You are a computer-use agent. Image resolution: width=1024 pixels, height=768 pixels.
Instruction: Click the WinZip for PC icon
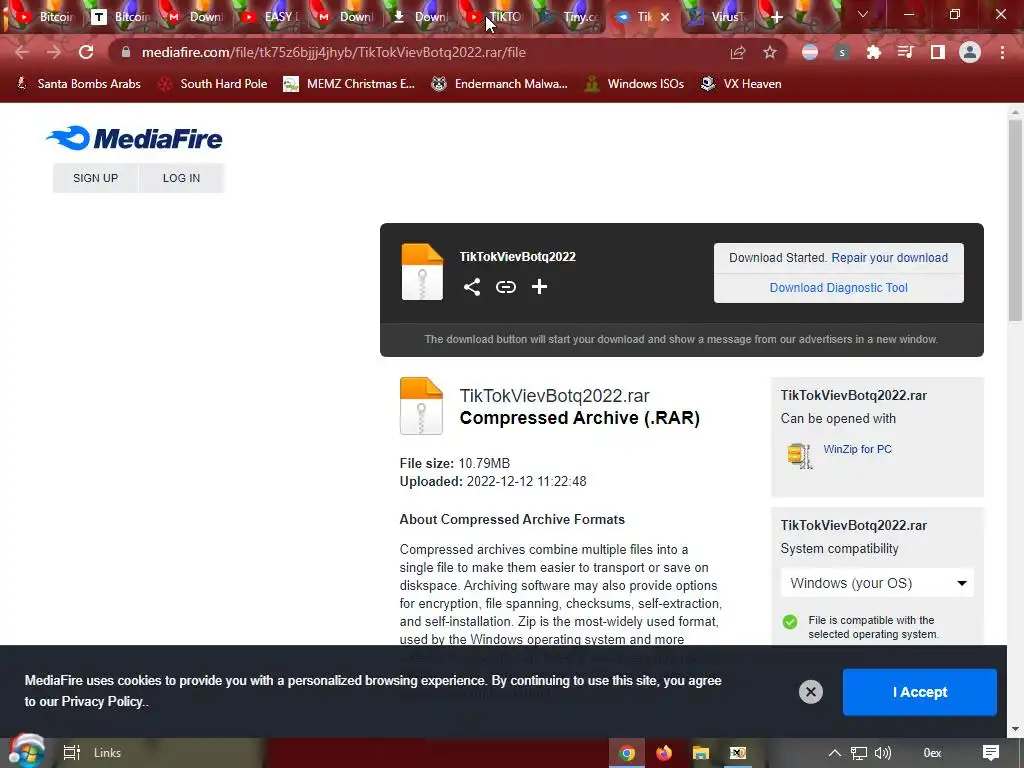click(x=800, y=455)
